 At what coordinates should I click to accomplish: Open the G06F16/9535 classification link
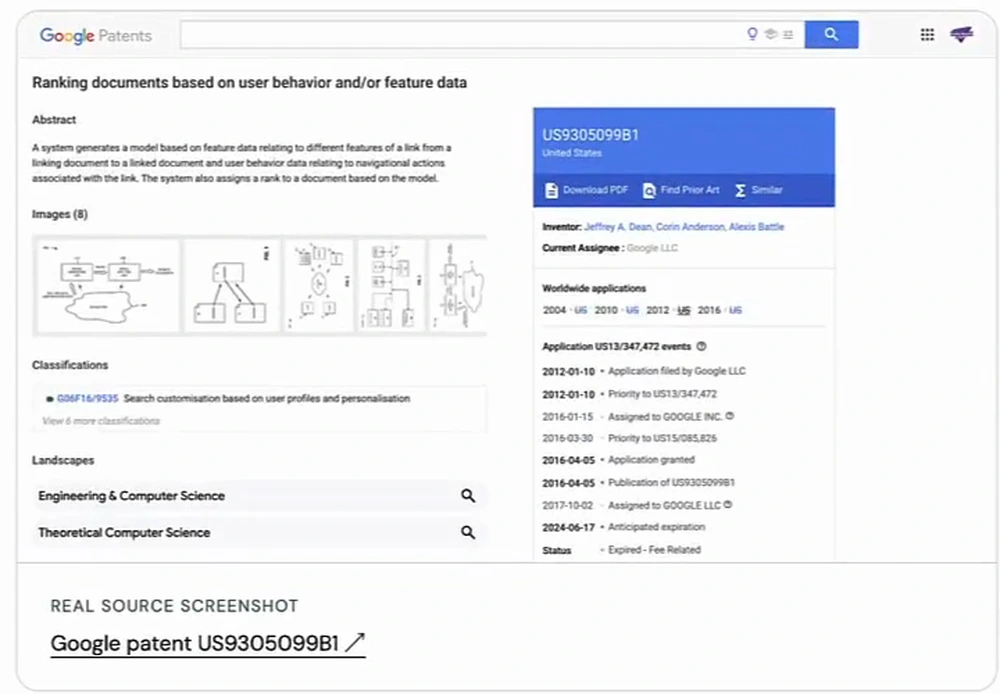[87, 398]
